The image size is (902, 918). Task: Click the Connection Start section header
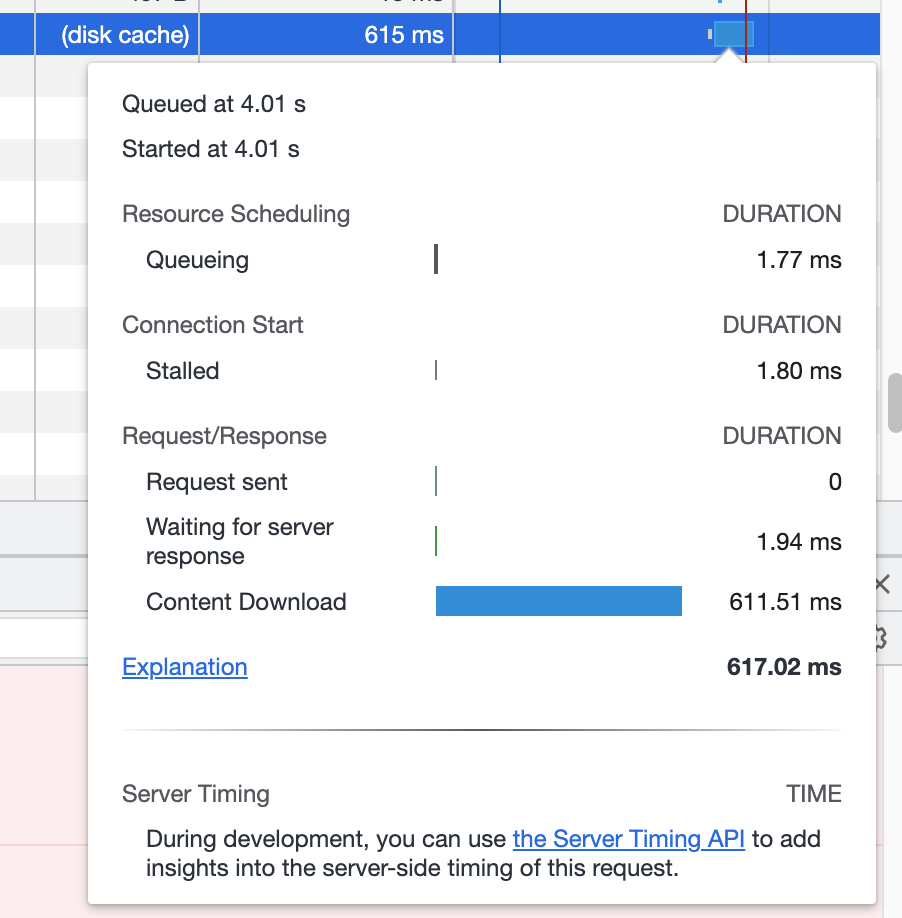pos(212,325)
